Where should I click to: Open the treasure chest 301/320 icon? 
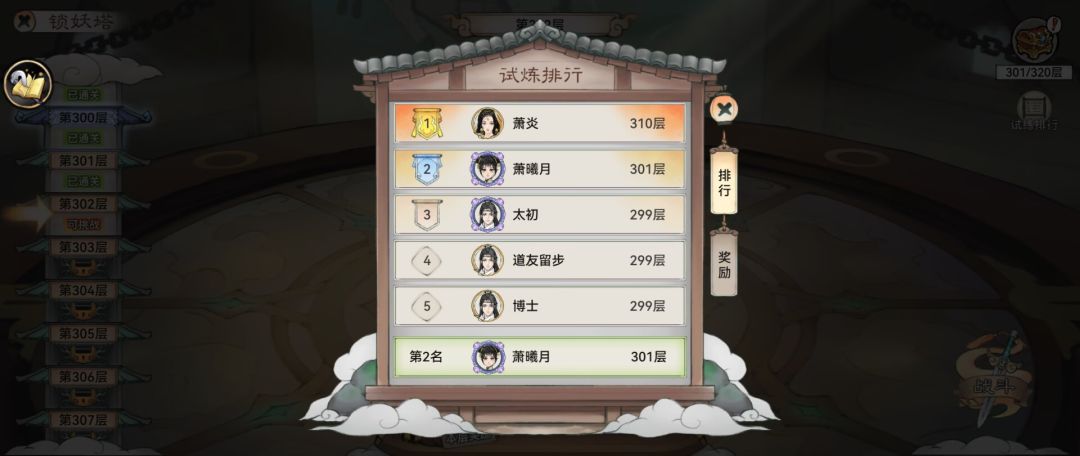pos(1034,41)
